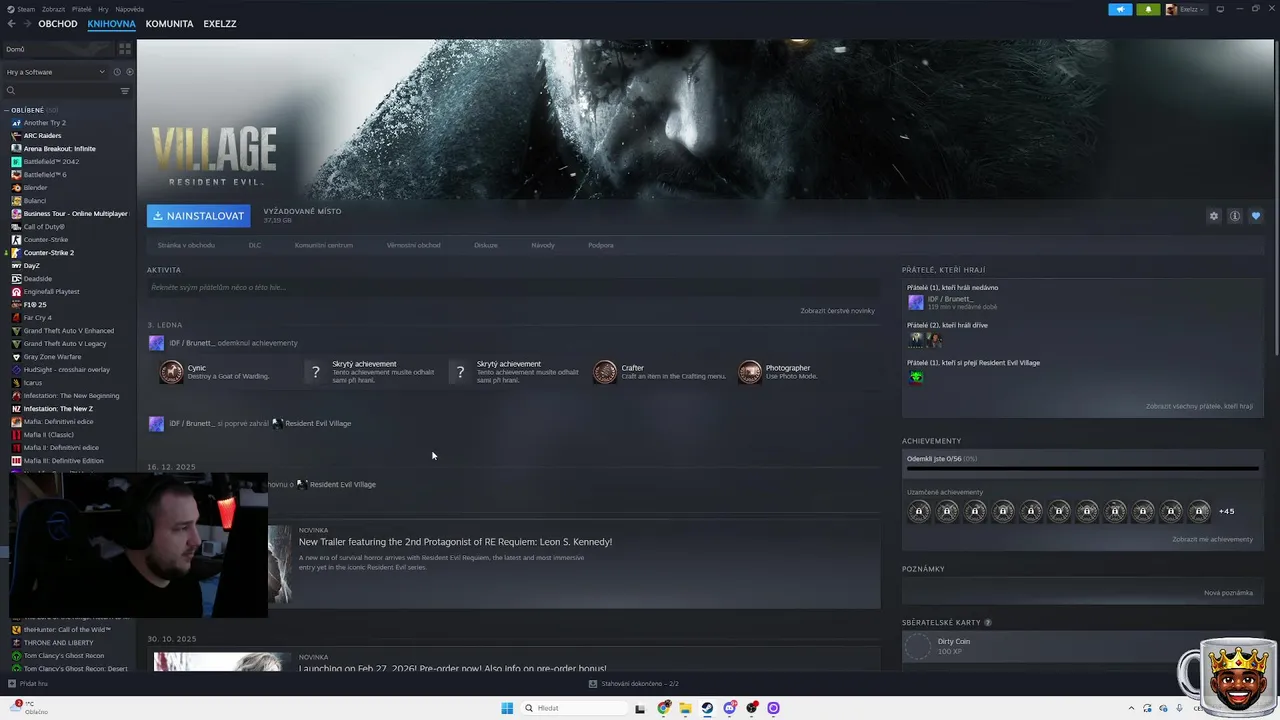
Task: Open Steam from the Windows taskbar
Action: click(x=707, y=708)
